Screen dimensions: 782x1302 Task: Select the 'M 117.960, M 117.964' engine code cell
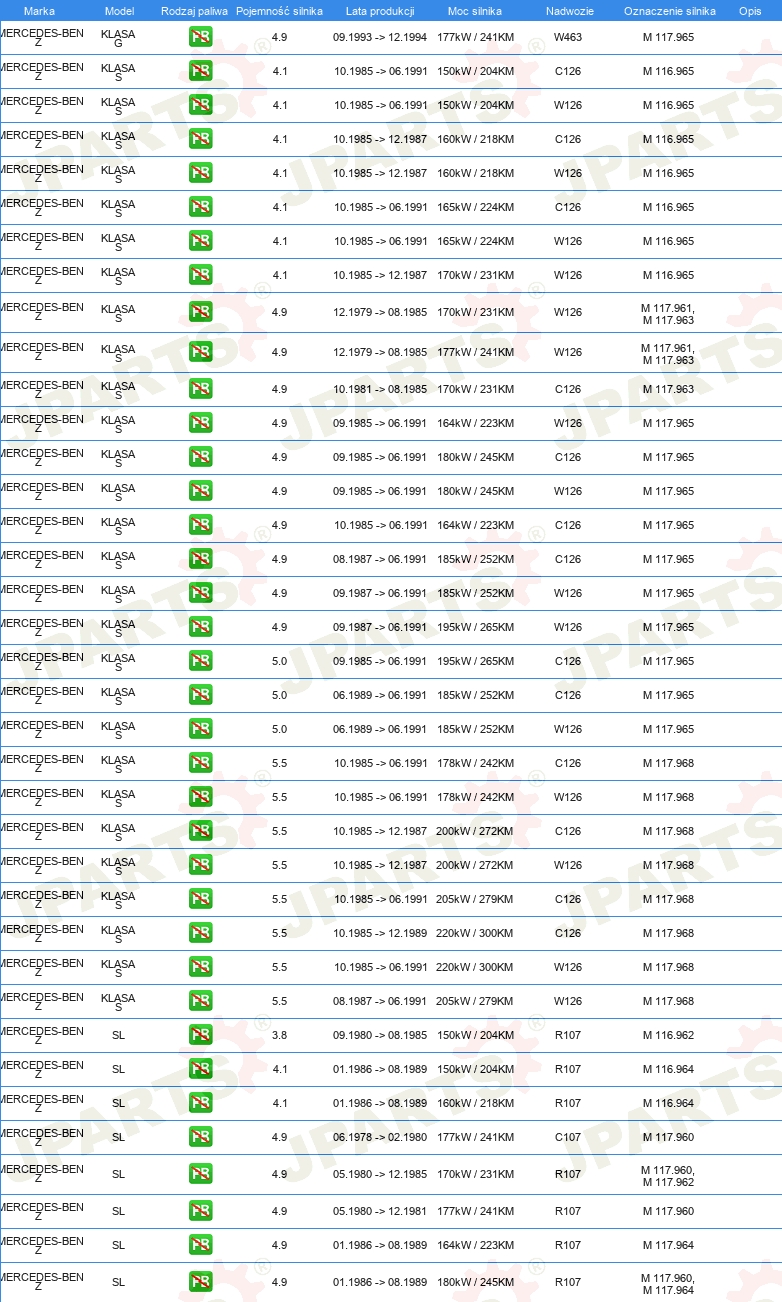coord(668,1283)
